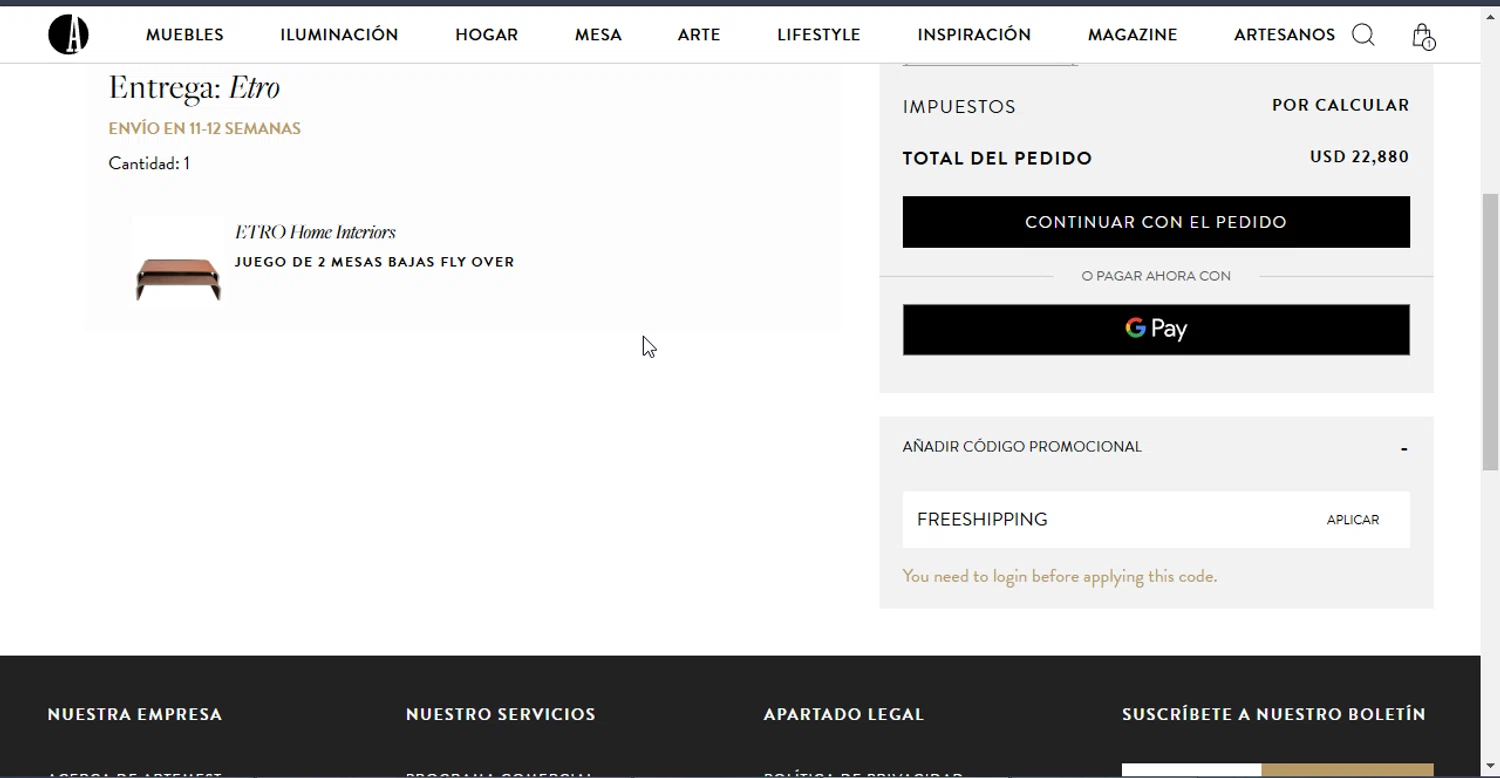1500x778 pixels.
Task: Apply the promo code with Aplicar
Action: coord(1353,520)
